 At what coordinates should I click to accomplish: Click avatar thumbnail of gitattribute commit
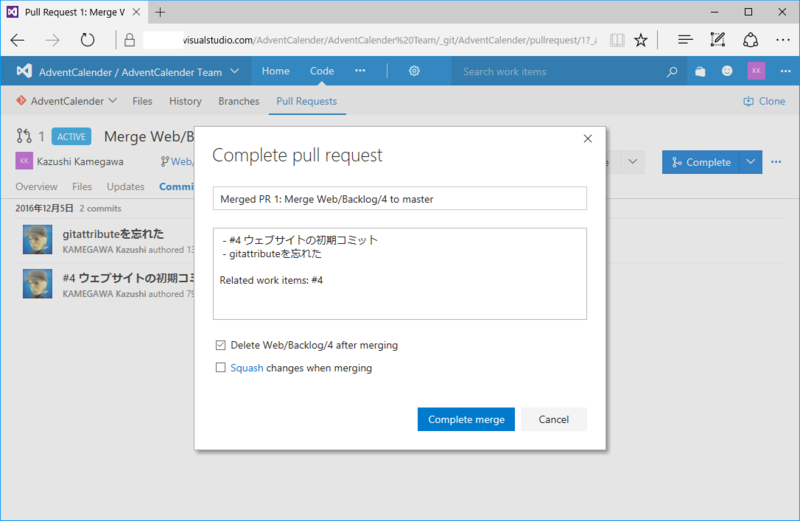tap(37, 239)
